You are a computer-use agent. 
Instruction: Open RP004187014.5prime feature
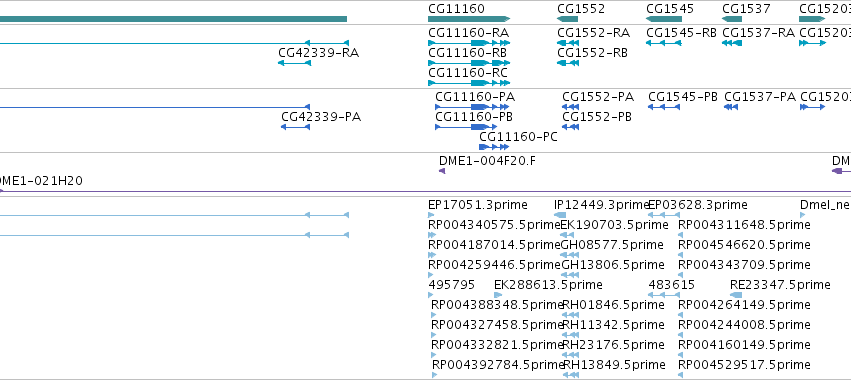click(494, 245)
